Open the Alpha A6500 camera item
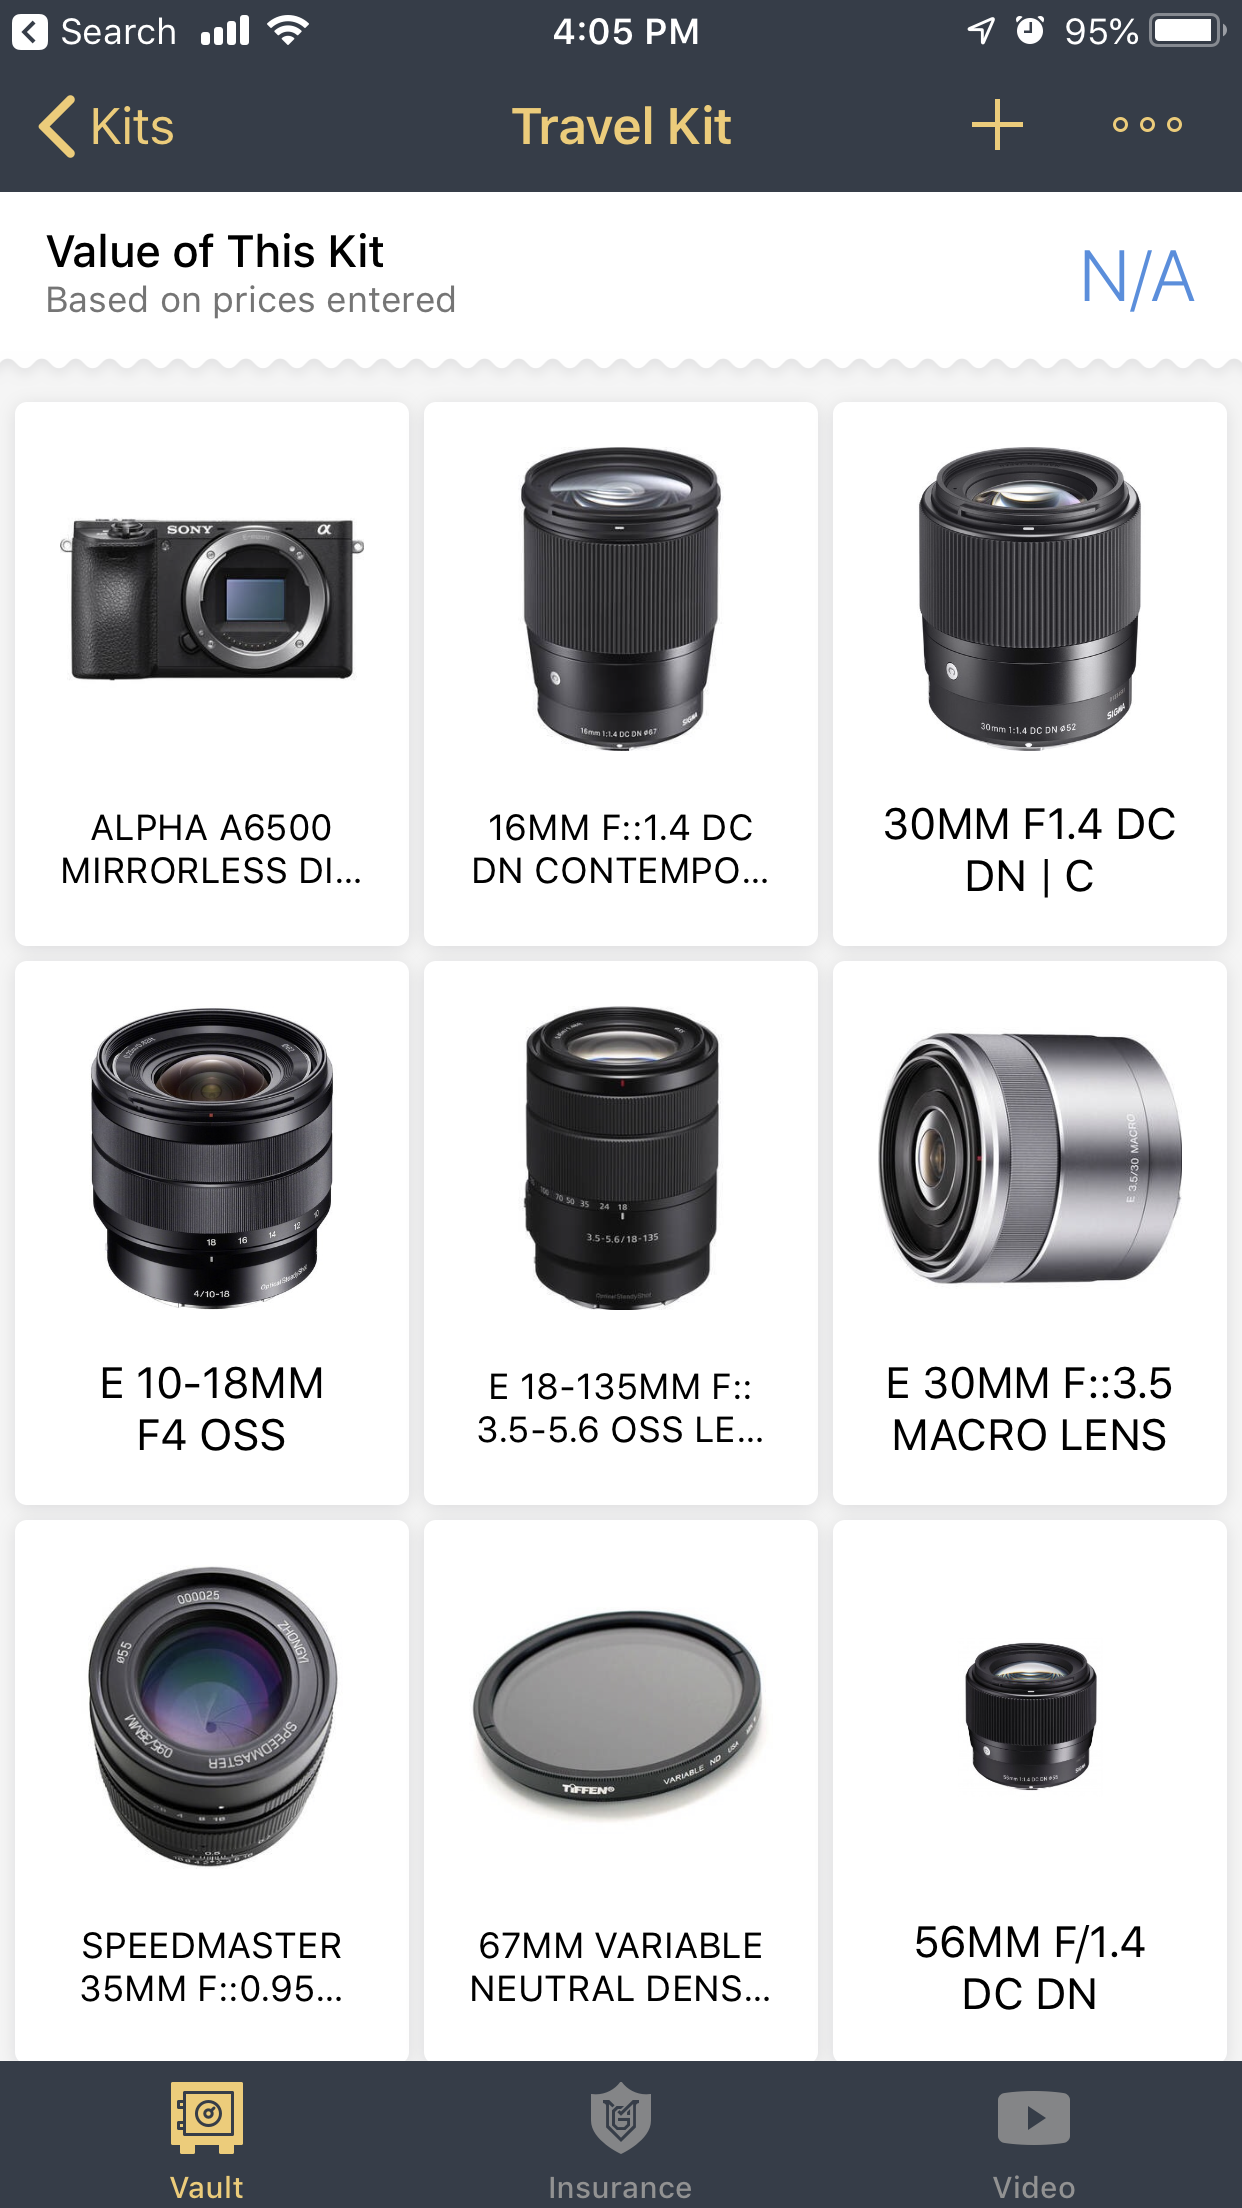1242x2208 pixels. coord(212,674)
